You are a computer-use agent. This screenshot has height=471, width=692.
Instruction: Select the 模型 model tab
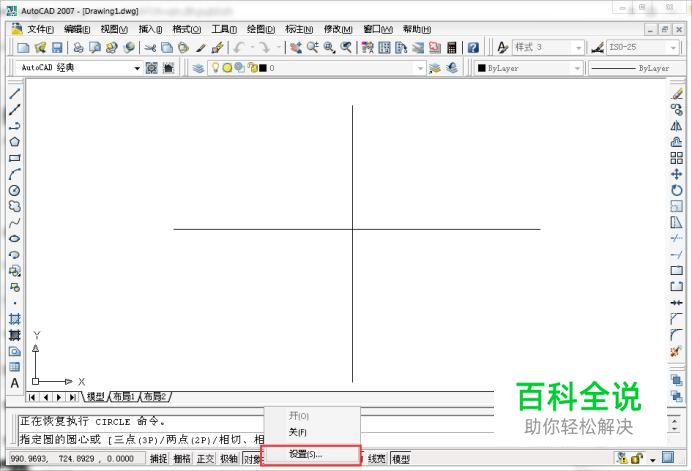[95, 396]
